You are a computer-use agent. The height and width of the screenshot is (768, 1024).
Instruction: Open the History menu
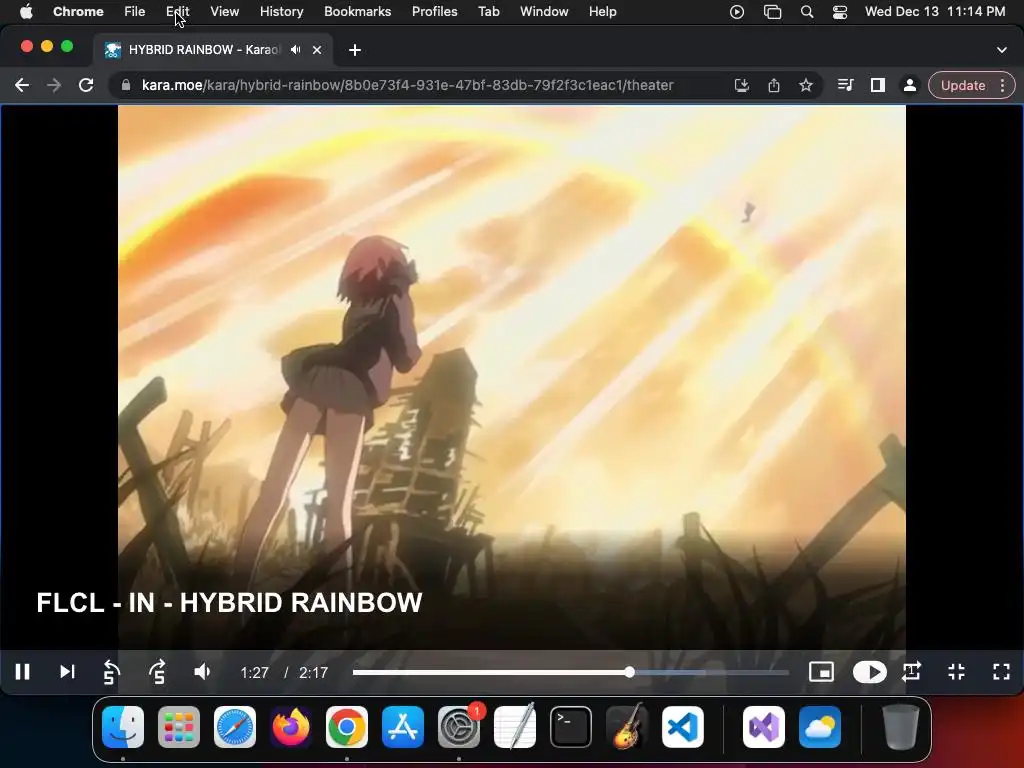(281, 11)
